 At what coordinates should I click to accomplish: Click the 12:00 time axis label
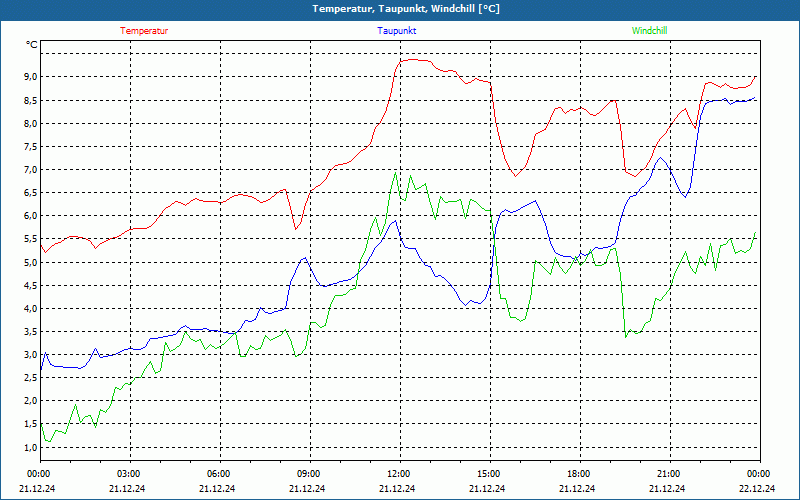click(400, 473)
